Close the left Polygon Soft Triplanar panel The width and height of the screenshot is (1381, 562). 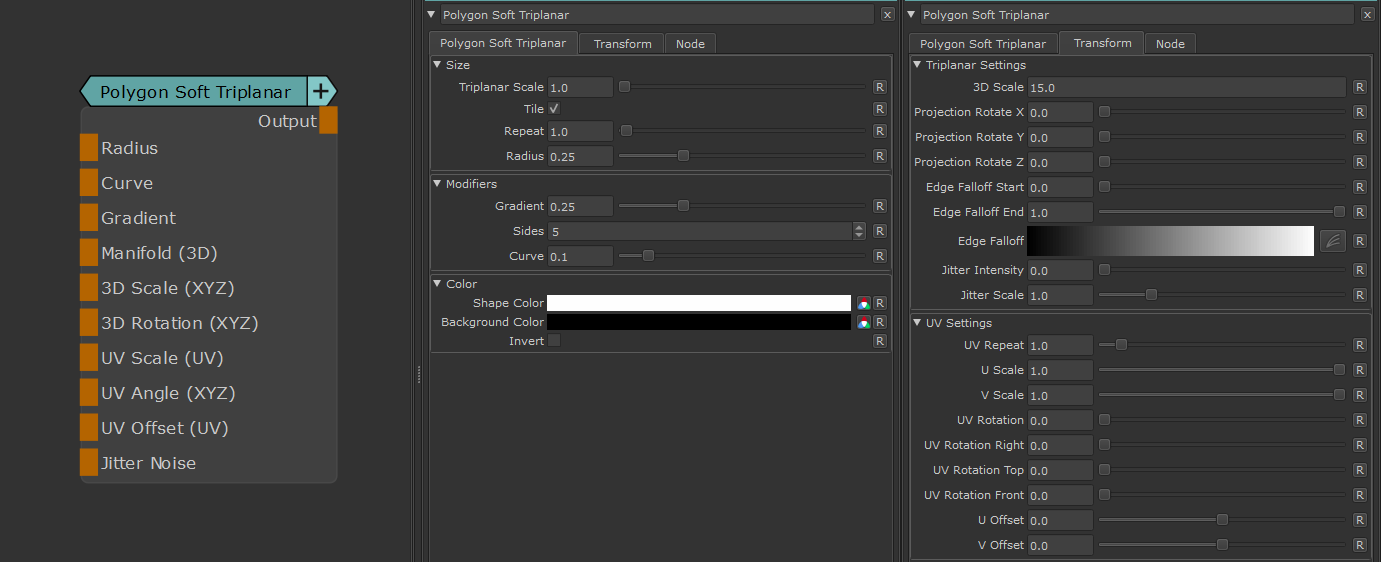click(x=887, y=15)
